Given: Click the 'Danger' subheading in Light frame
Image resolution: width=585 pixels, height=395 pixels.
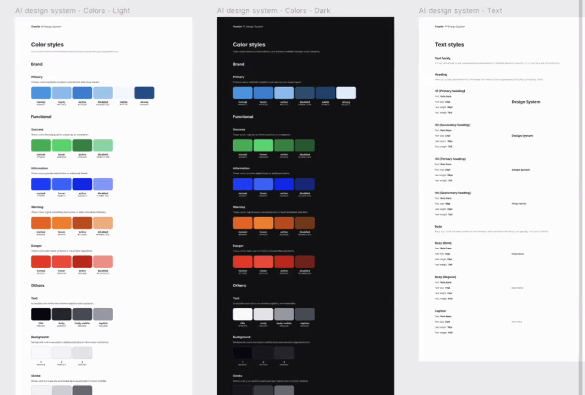Looking at the screenshot, I should pyautogui.click(x=36, y=246).
